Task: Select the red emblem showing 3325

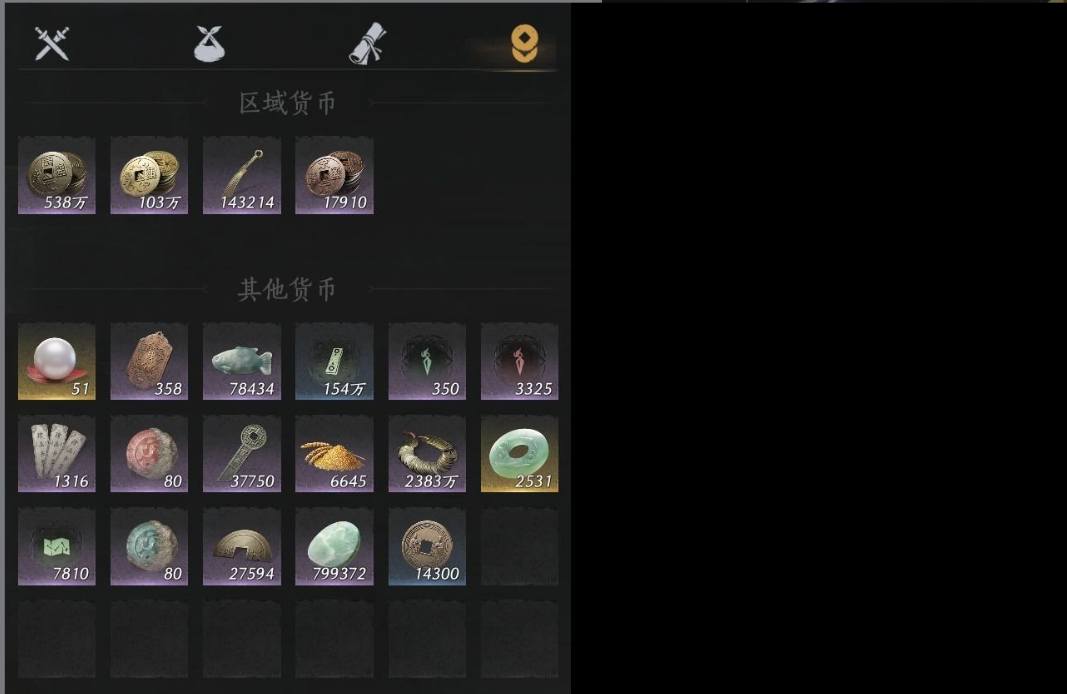Action: [x=519, y=361]
